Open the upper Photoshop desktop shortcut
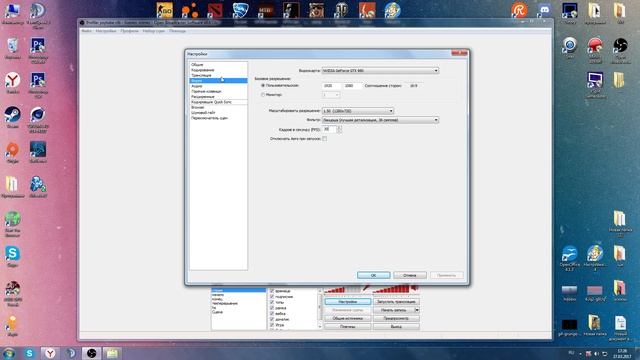Screen dimensions: 640x360 click(38, 46)
